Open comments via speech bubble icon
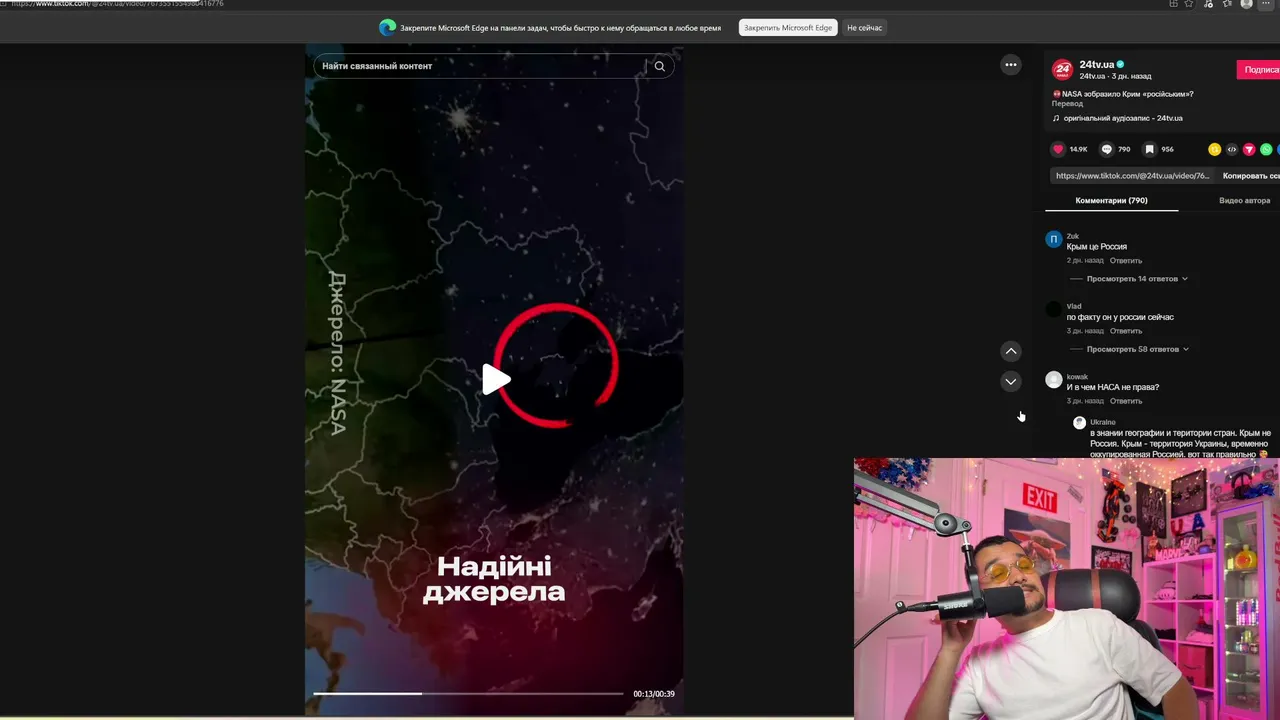1280x720 pixels. [1106, 149]
